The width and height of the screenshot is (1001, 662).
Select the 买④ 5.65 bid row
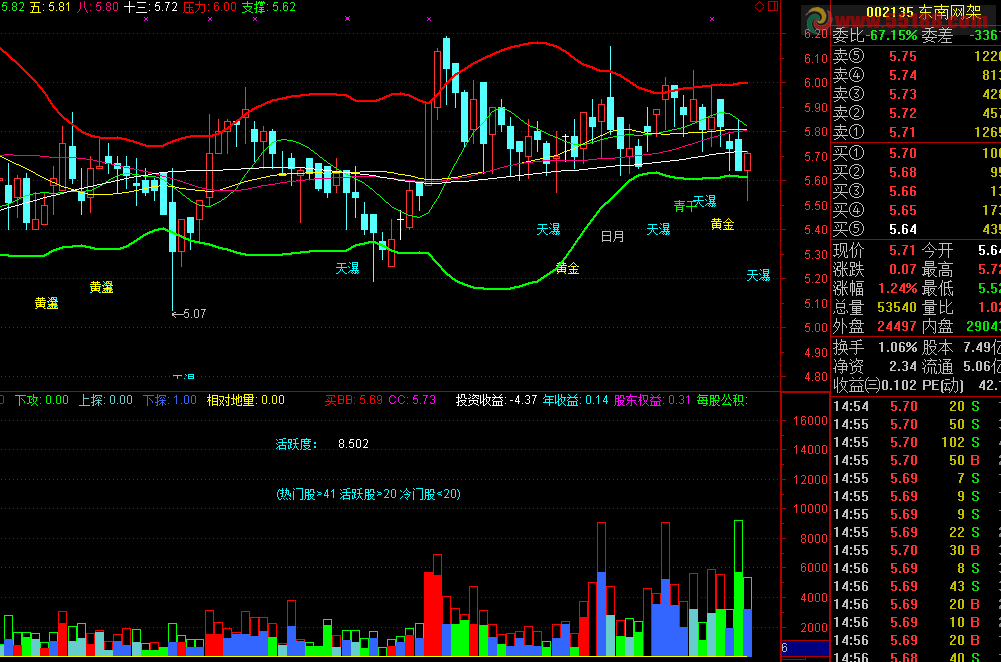[x=916, y=211]
